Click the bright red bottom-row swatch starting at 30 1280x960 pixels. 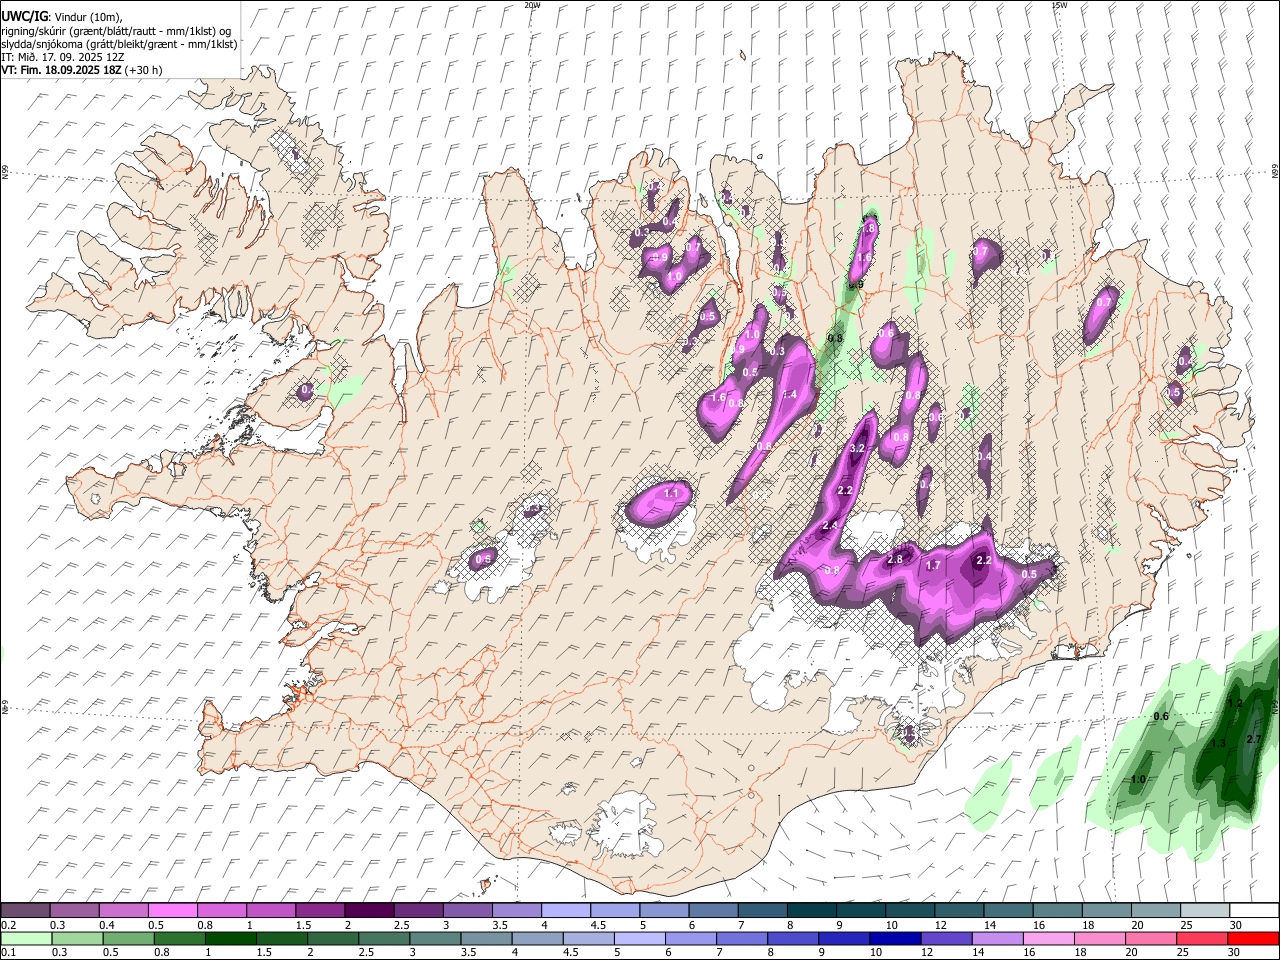click(1253, 938)
